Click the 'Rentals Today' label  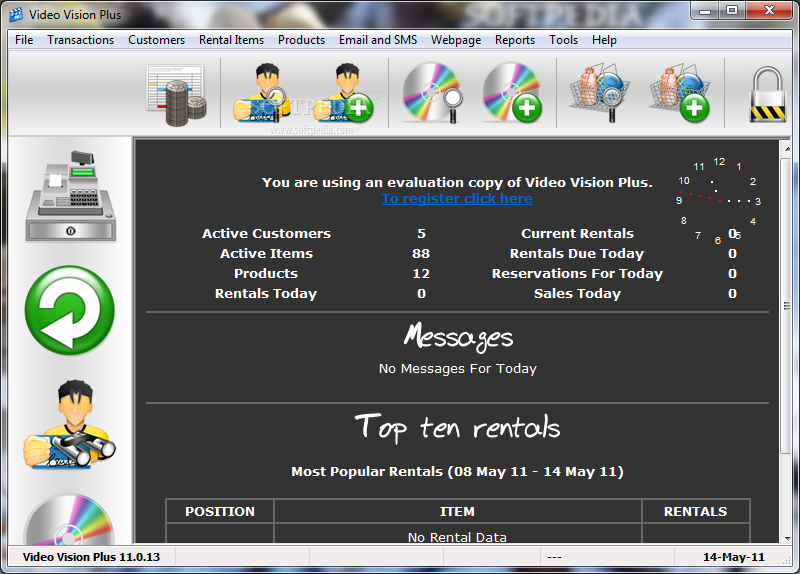click(266, 293)
